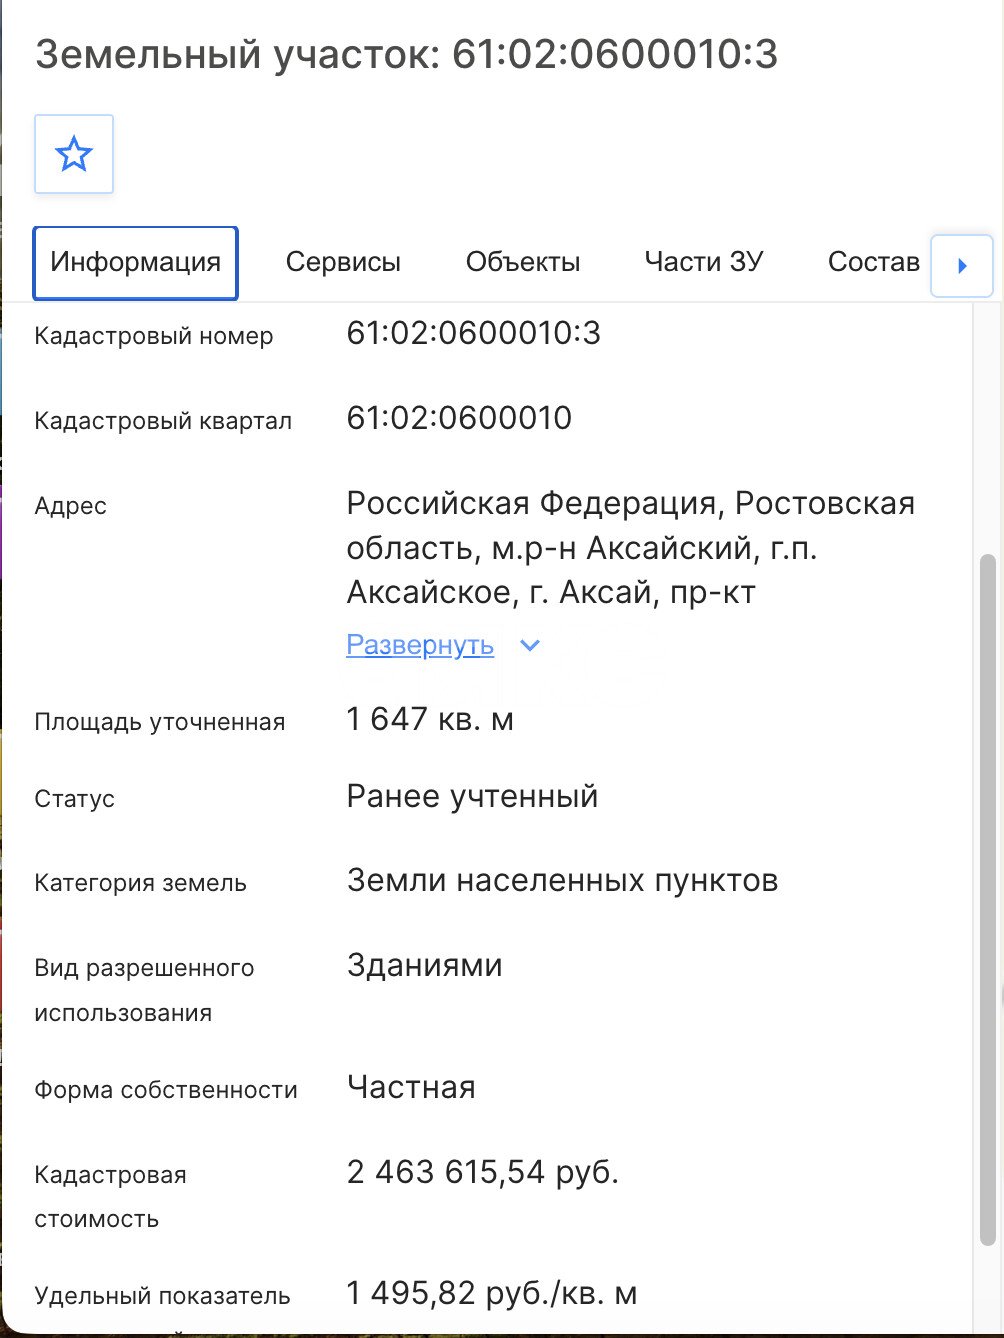This screenshot has width=1004, height=1338.
Task: Add the land plot to favorites with the star icon
Action: coord(74,154)
